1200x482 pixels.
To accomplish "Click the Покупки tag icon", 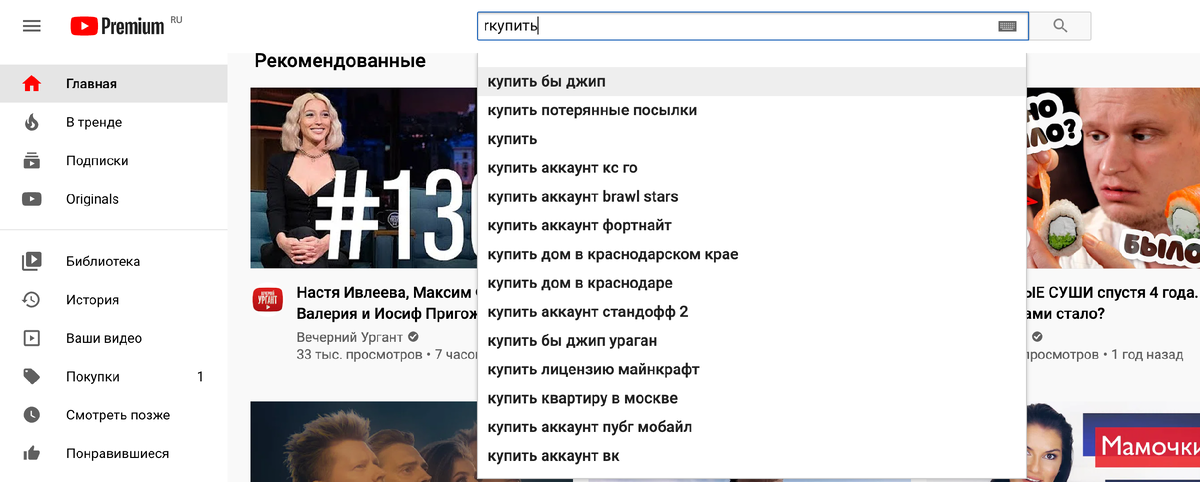I will click(x=32, y=377).
